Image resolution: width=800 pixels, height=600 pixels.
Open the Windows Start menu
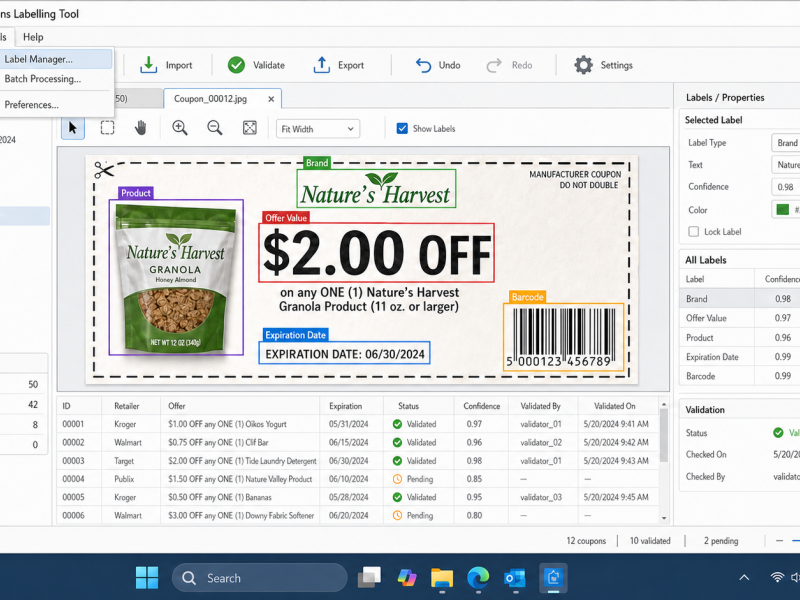pos(147,578)
